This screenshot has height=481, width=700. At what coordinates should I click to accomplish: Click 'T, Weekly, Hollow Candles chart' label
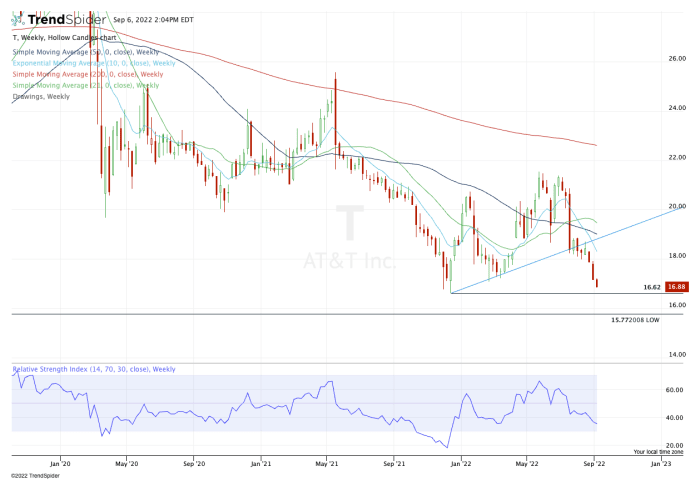coord(64,38)
